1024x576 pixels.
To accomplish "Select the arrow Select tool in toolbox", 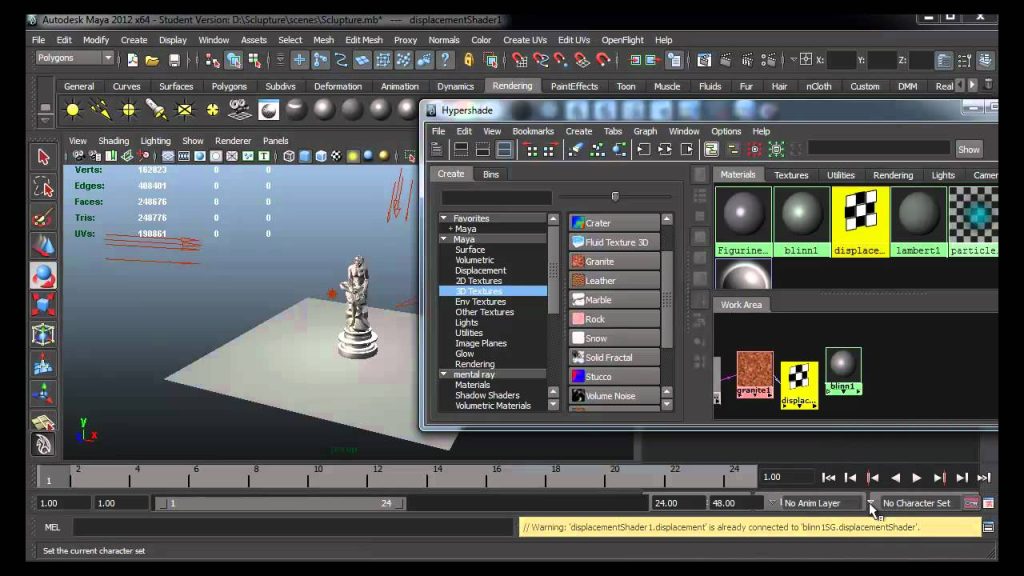I will click(43, 157).
